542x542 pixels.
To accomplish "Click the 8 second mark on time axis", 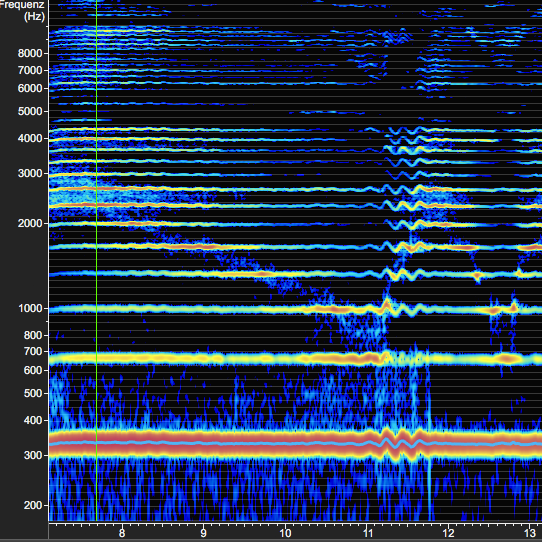I will [122, 533].
